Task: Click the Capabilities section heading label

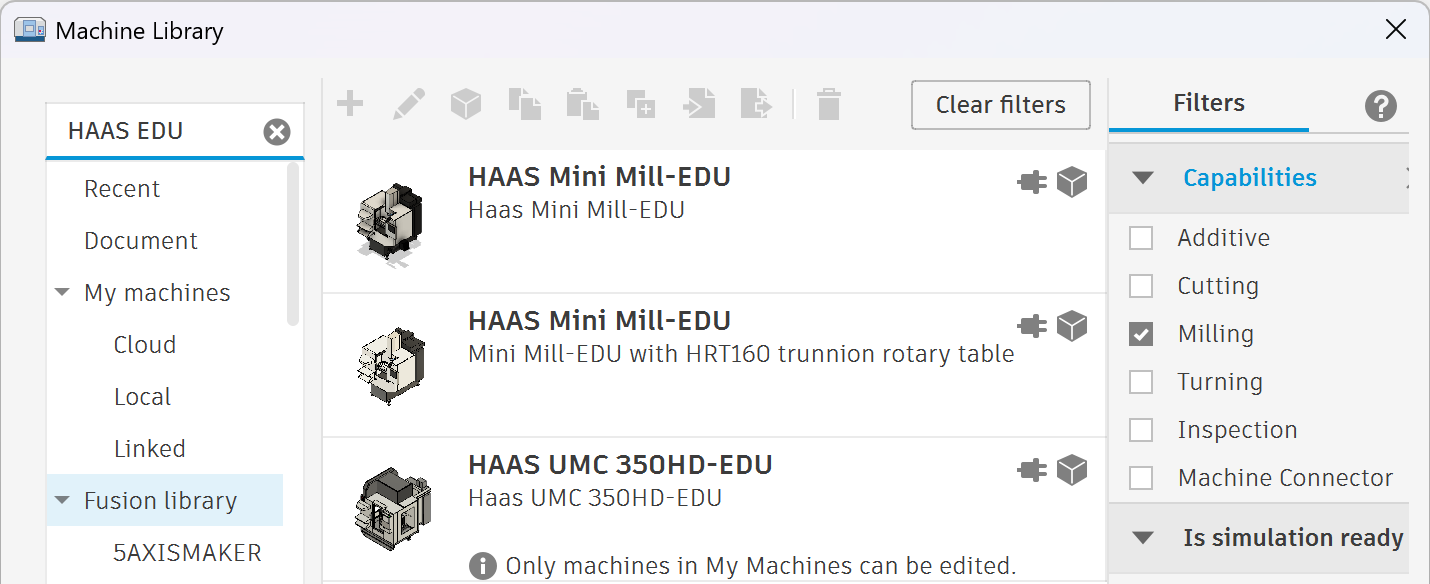Action: pos(1250,178)
